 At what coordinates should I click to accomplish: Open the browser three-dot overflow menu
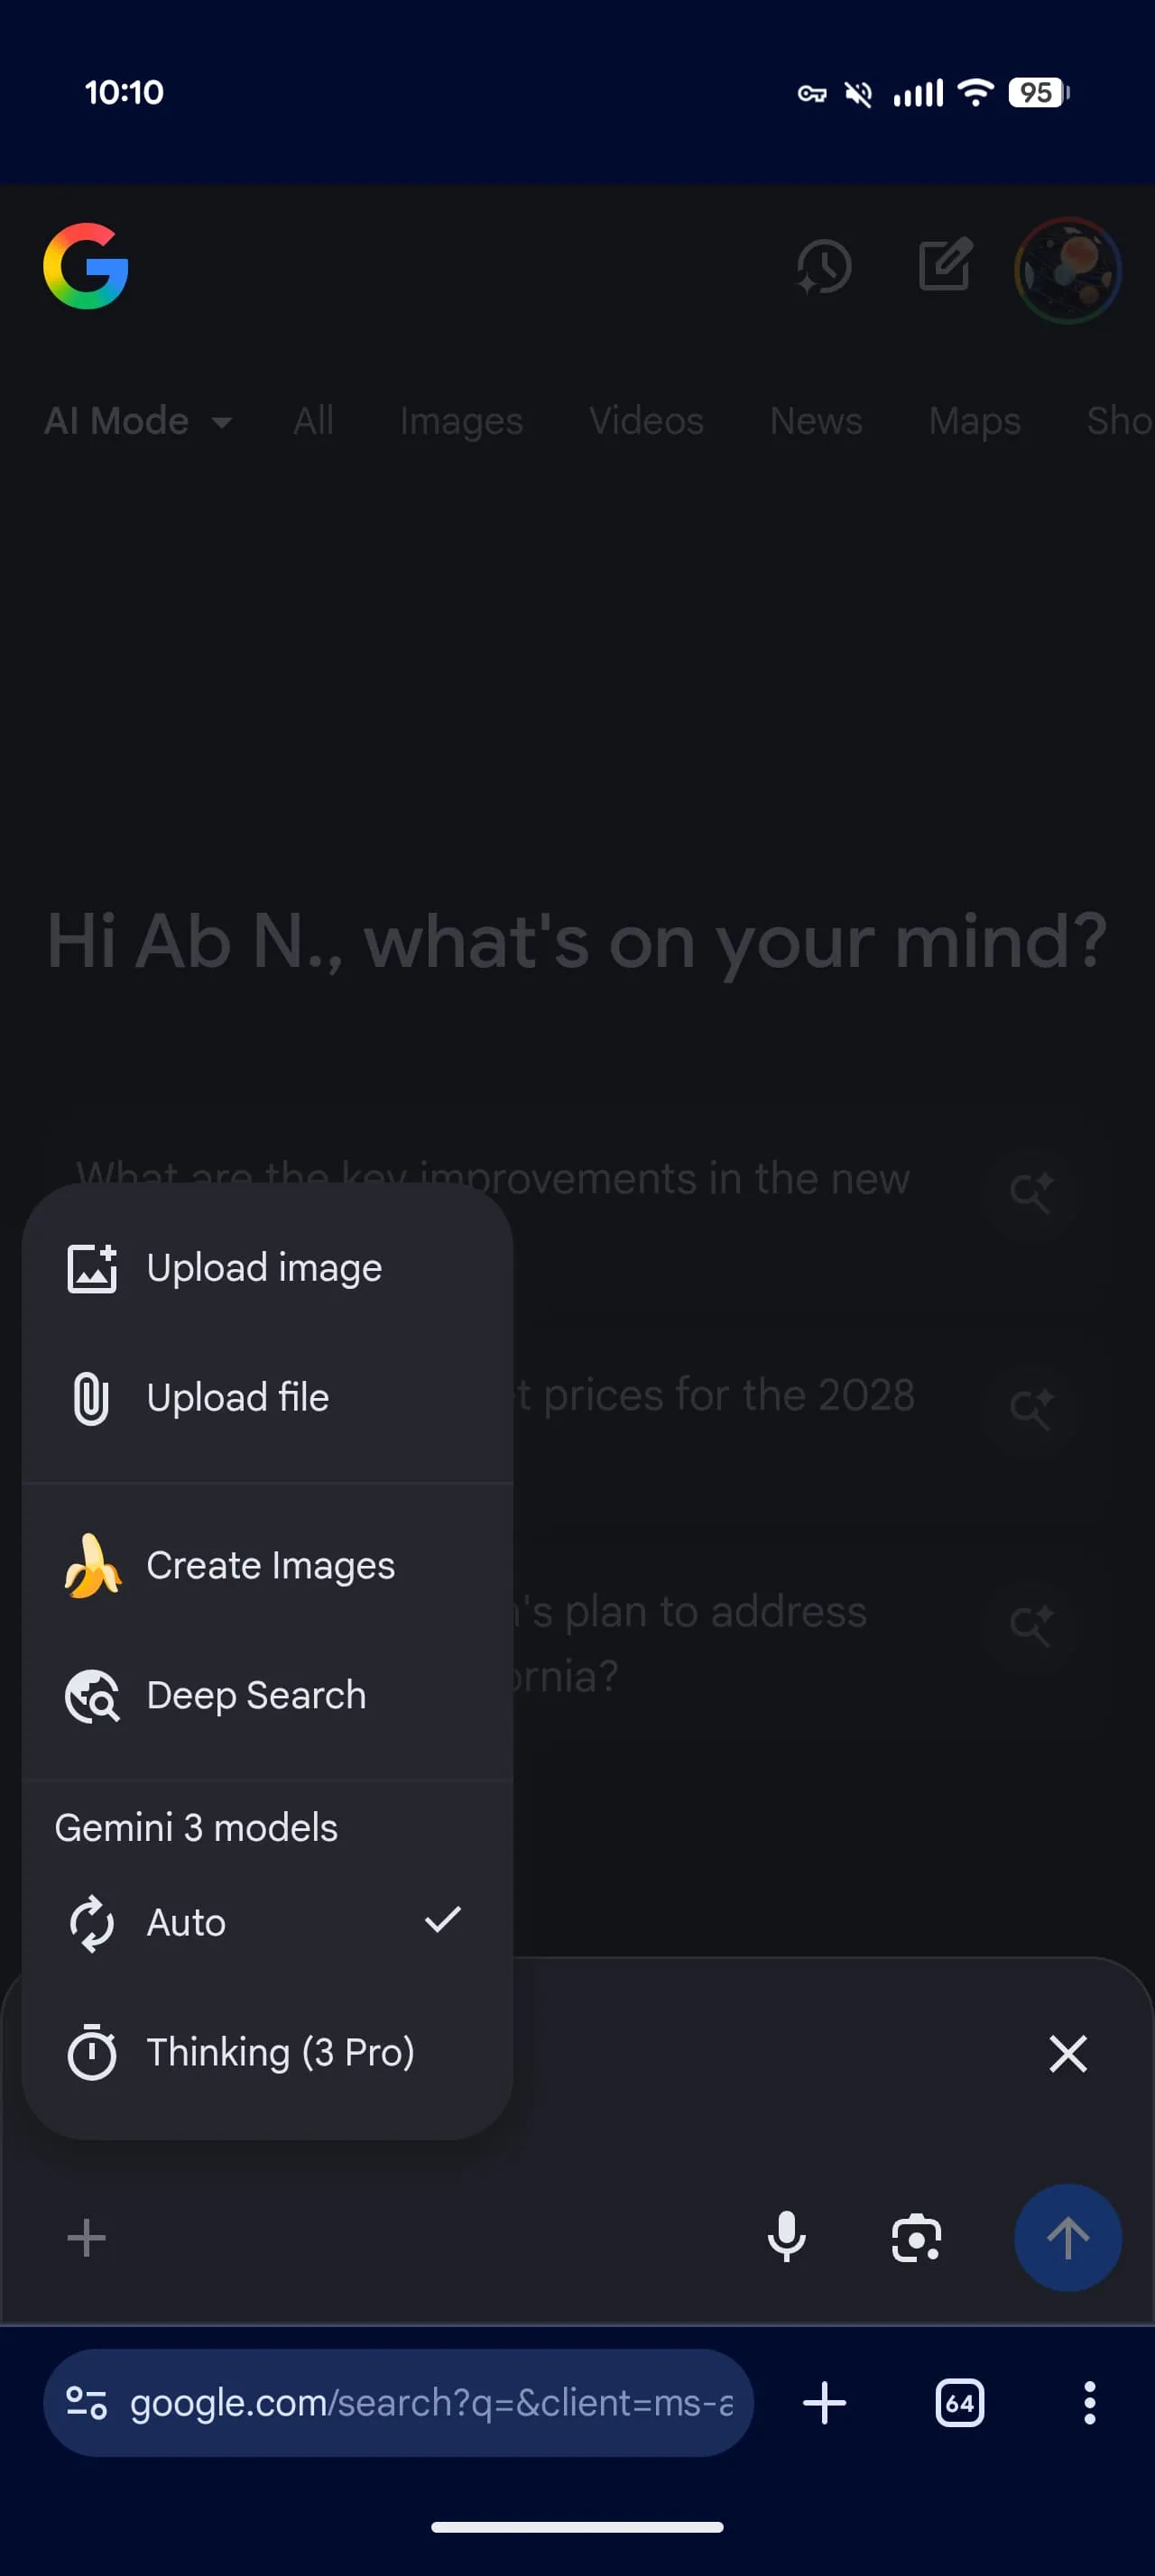[x=1089, y=2403]
